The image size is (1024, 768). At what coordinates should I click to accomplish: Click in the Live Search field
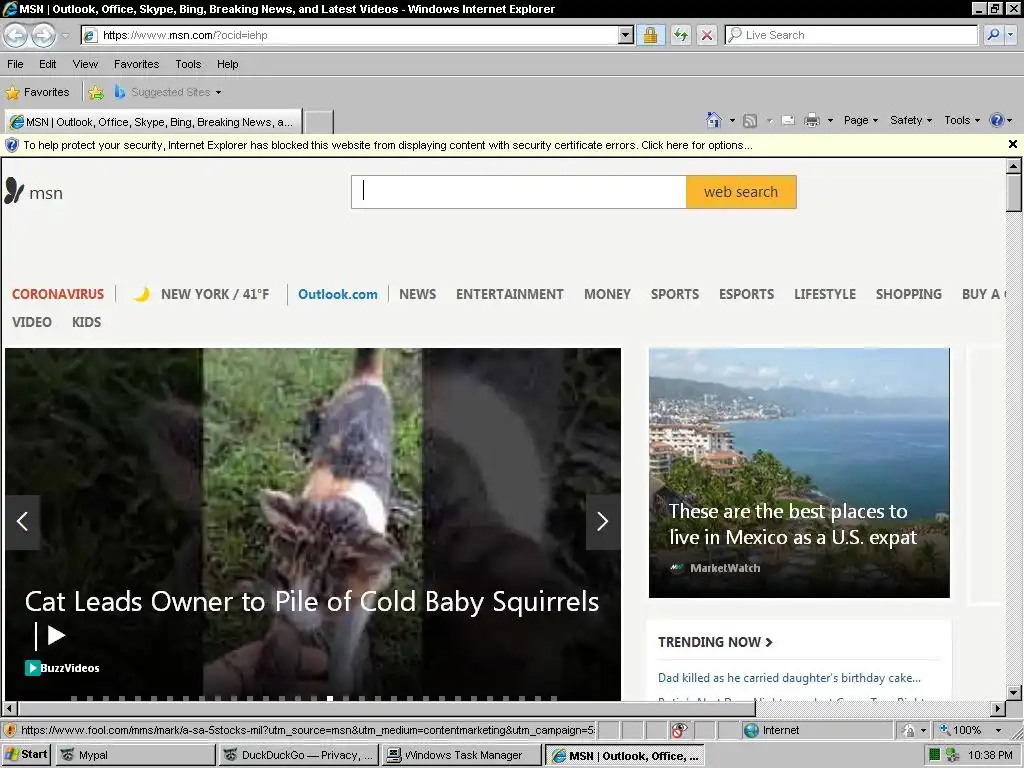pyautogui.click(x=851, y=35)
